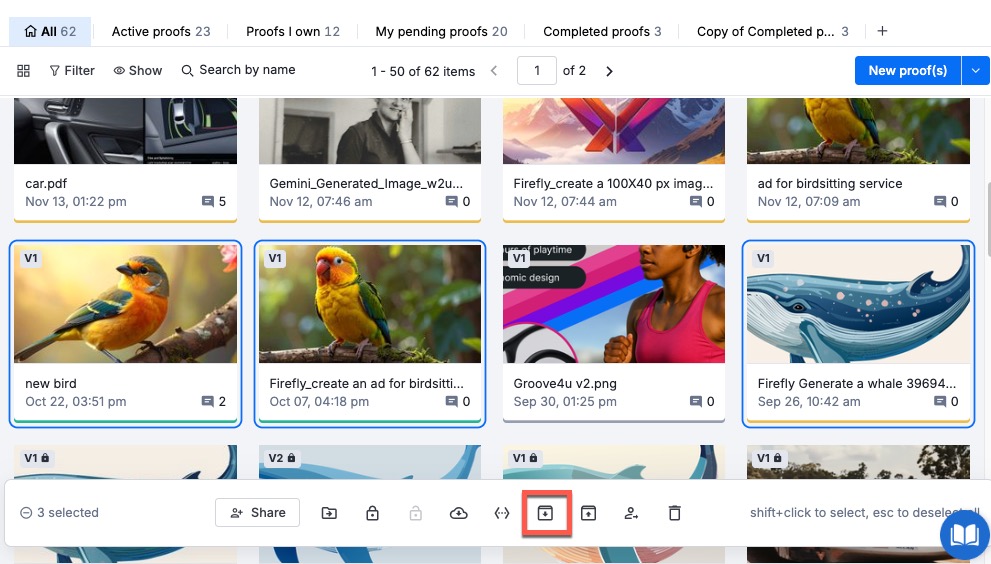This screenshot has height=564, width=991.
Task: Go to previous page arrow
Action: point(494,71)
